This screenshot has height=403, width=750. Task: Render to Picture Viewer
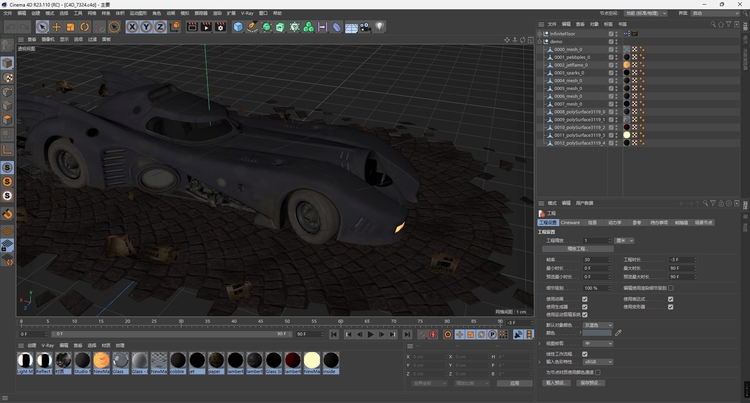point(206,27)
